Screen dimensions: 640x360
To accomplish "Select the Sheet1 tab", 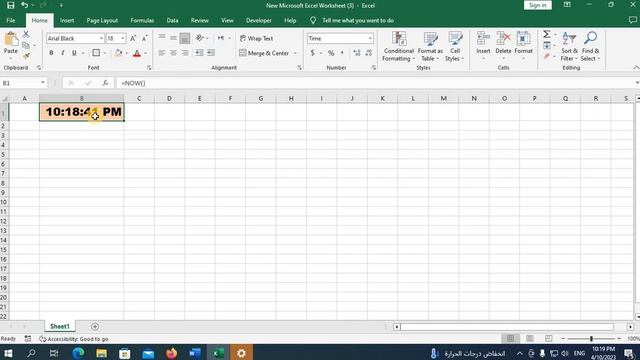I will point(60,326).
